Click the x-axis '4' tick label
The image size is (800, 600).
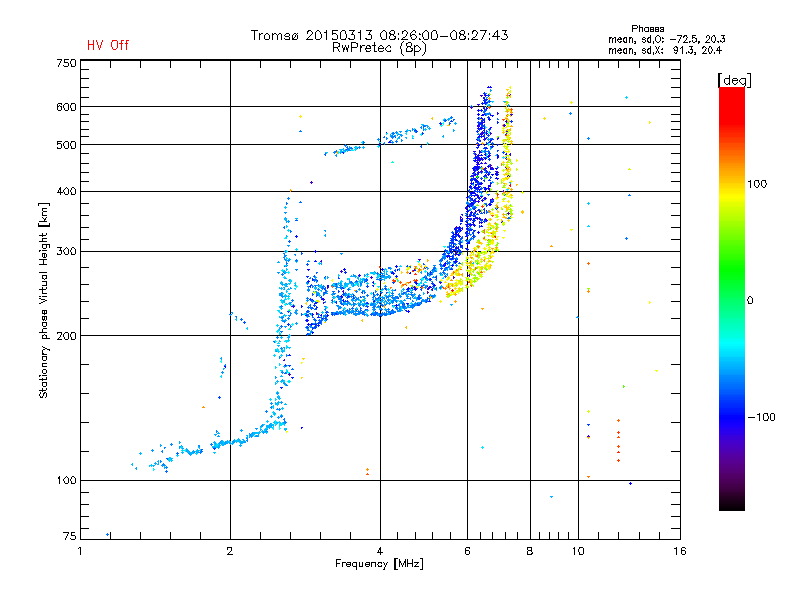[x=380, y=551]
